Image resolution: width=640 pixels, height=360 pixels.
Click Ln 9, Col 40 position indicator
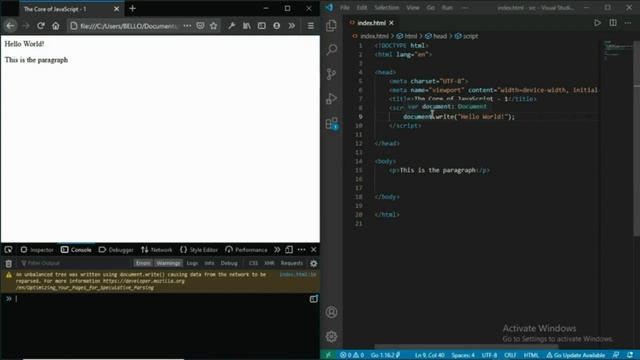click(429, 355)
